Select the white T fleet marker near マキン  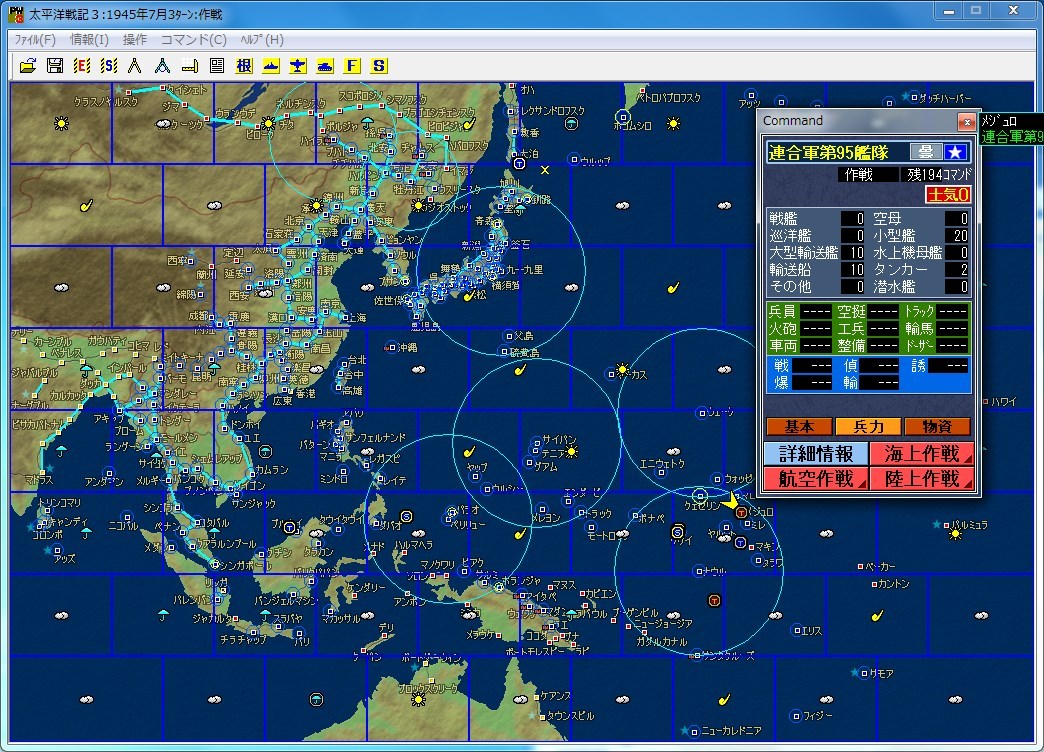click(x=740, y=543)
